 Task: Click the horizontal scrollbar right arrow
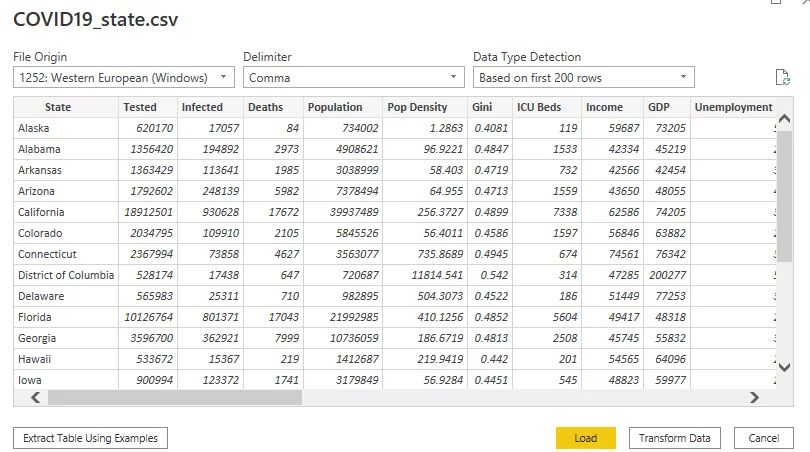point(754,397)
